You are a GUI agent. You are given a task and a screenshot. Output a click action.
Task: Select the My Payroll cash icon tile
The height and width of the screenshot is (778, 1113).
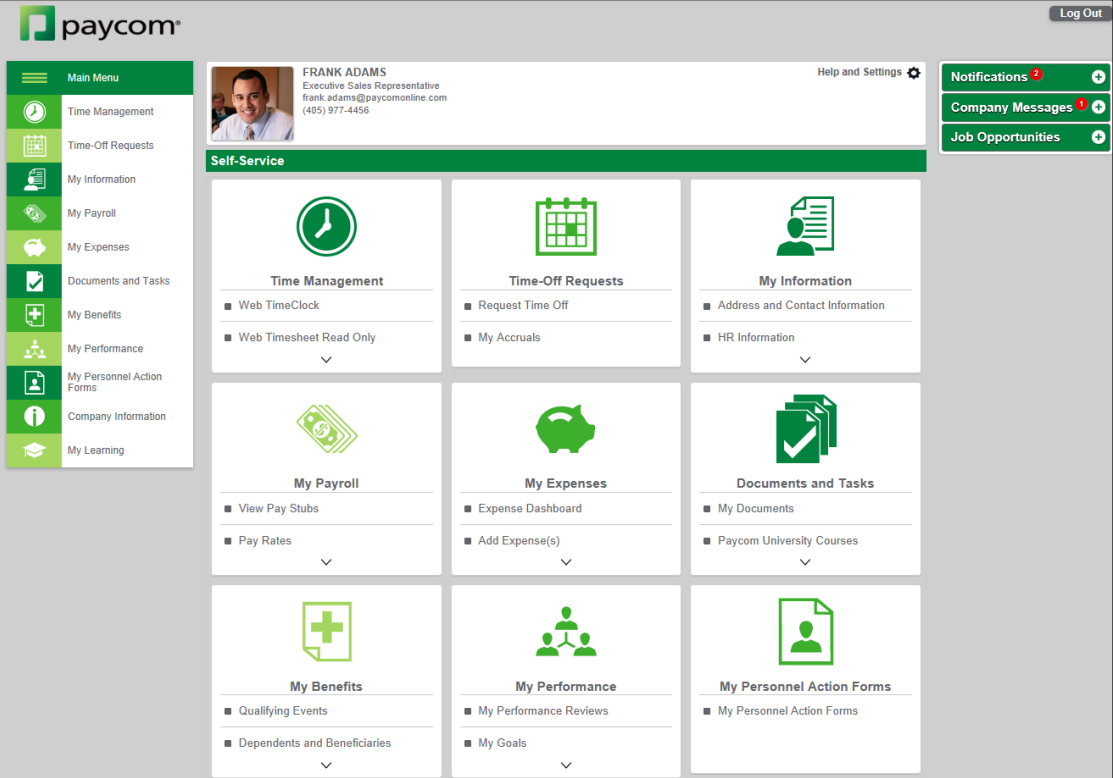(x=326, y=430)
